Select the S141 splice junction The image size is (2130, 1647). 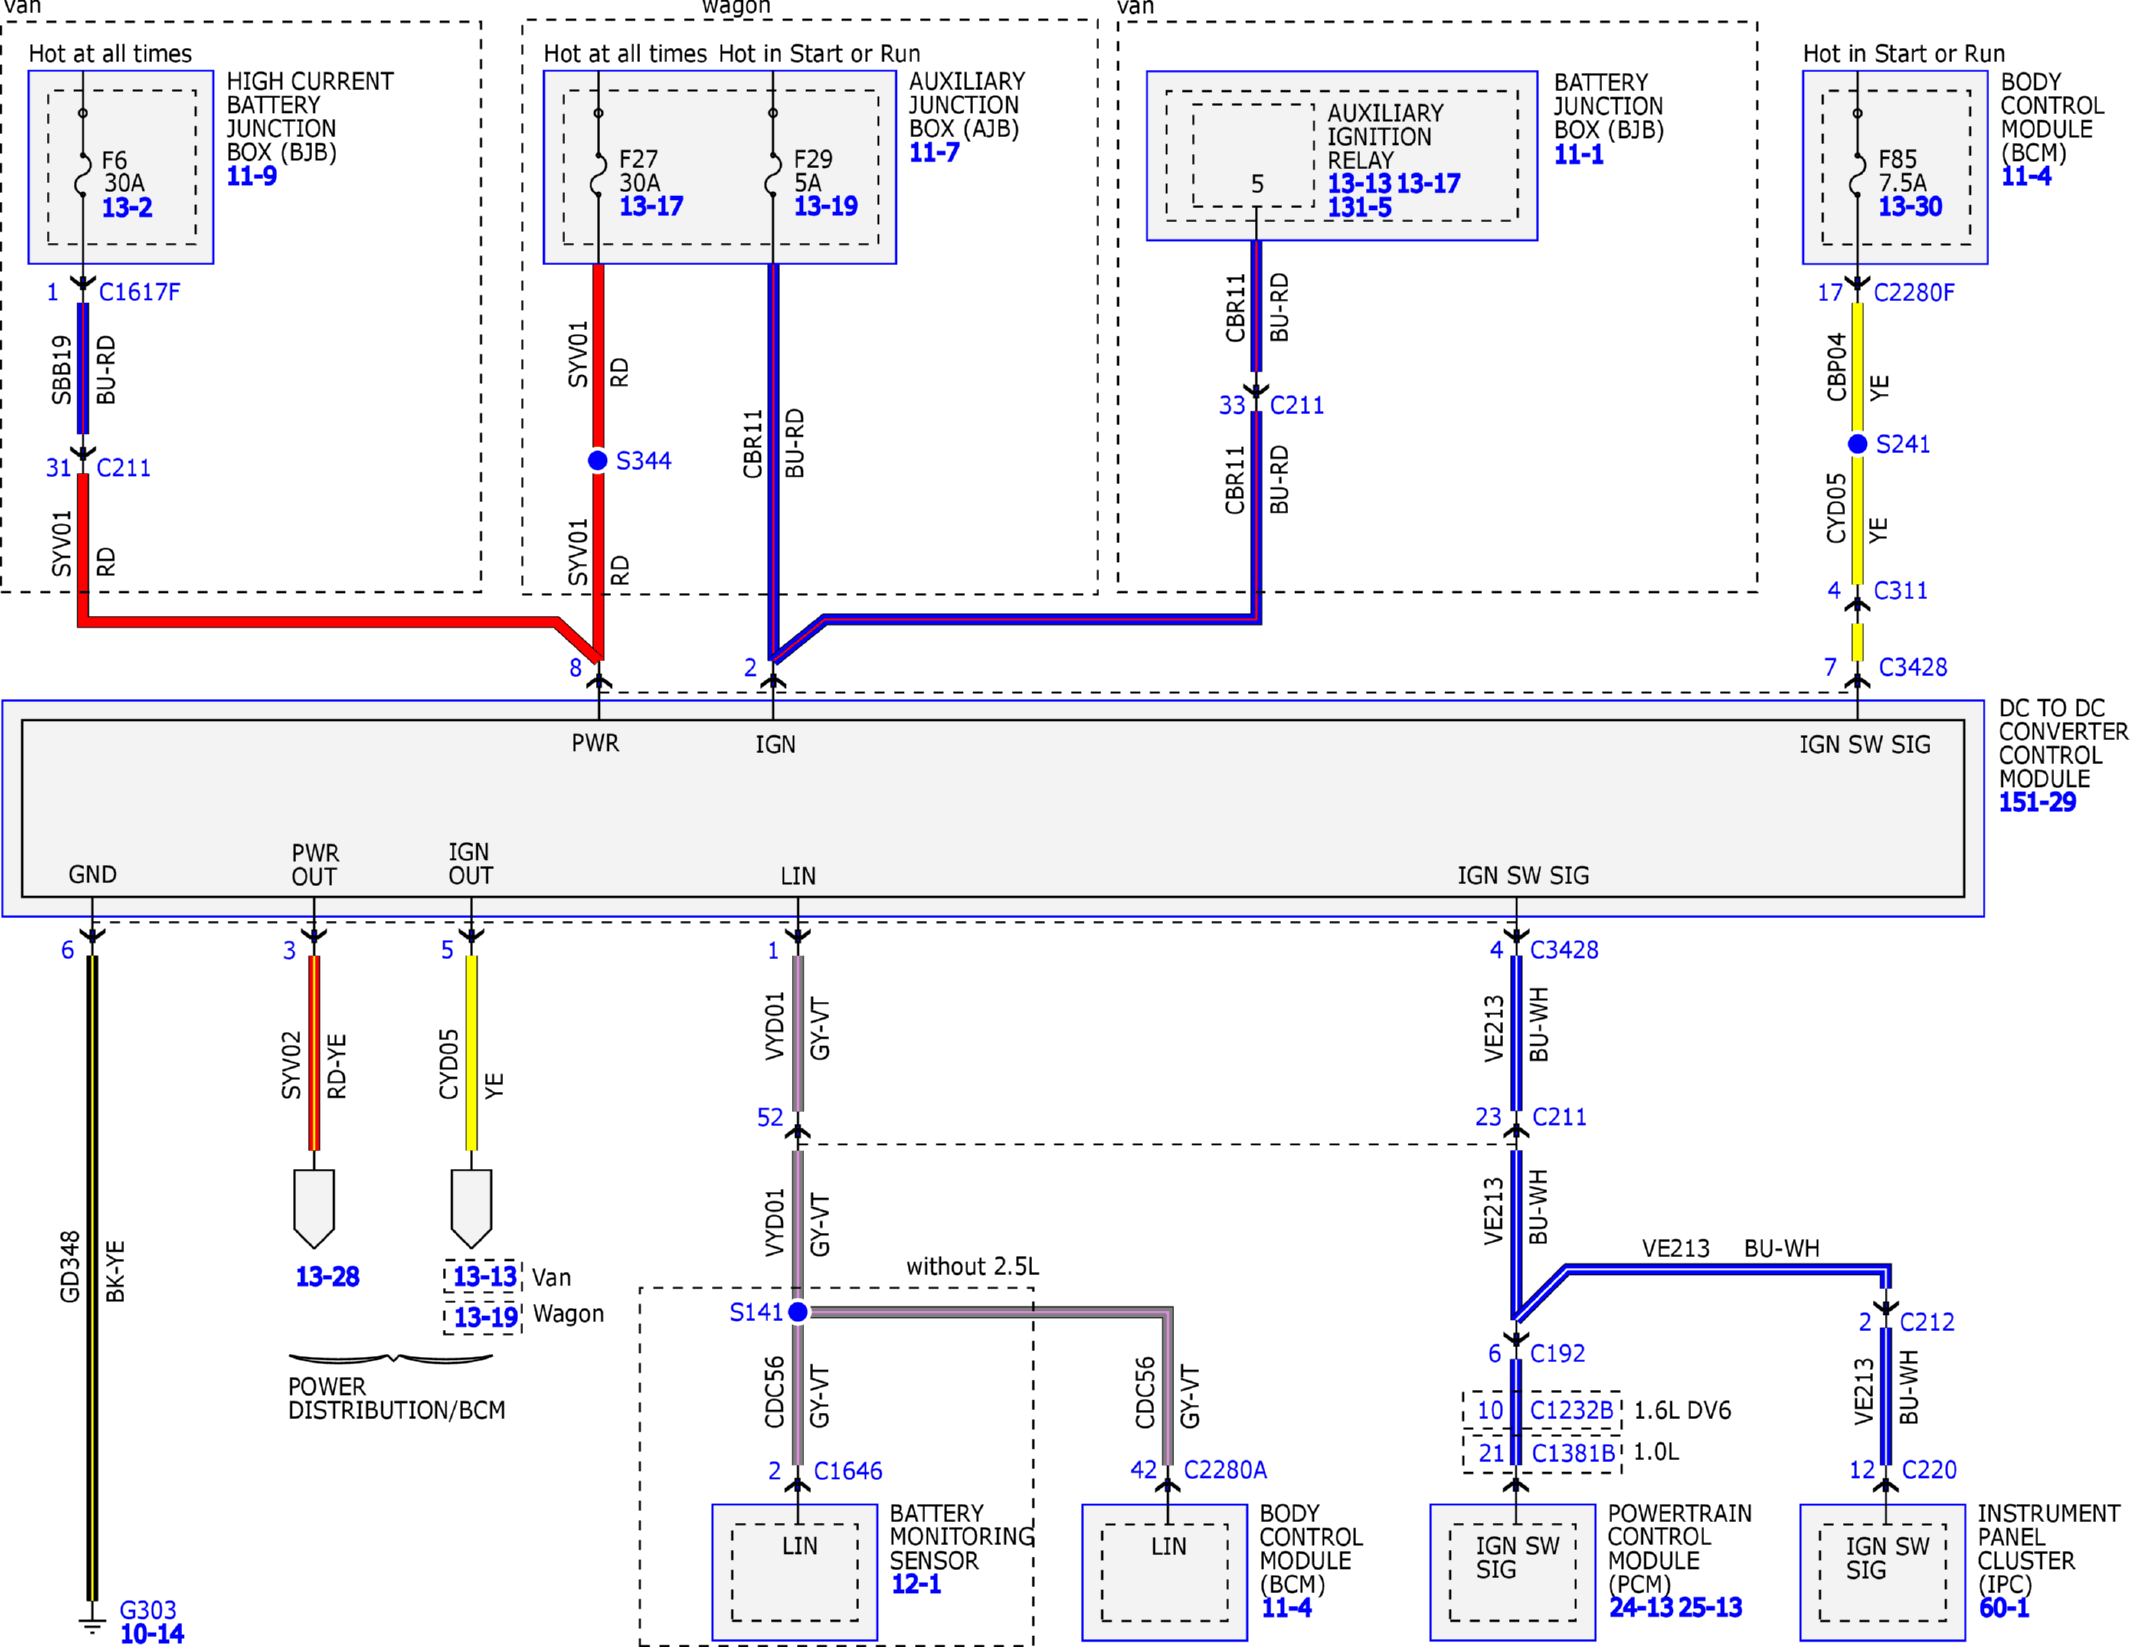tap(798, 1312)
